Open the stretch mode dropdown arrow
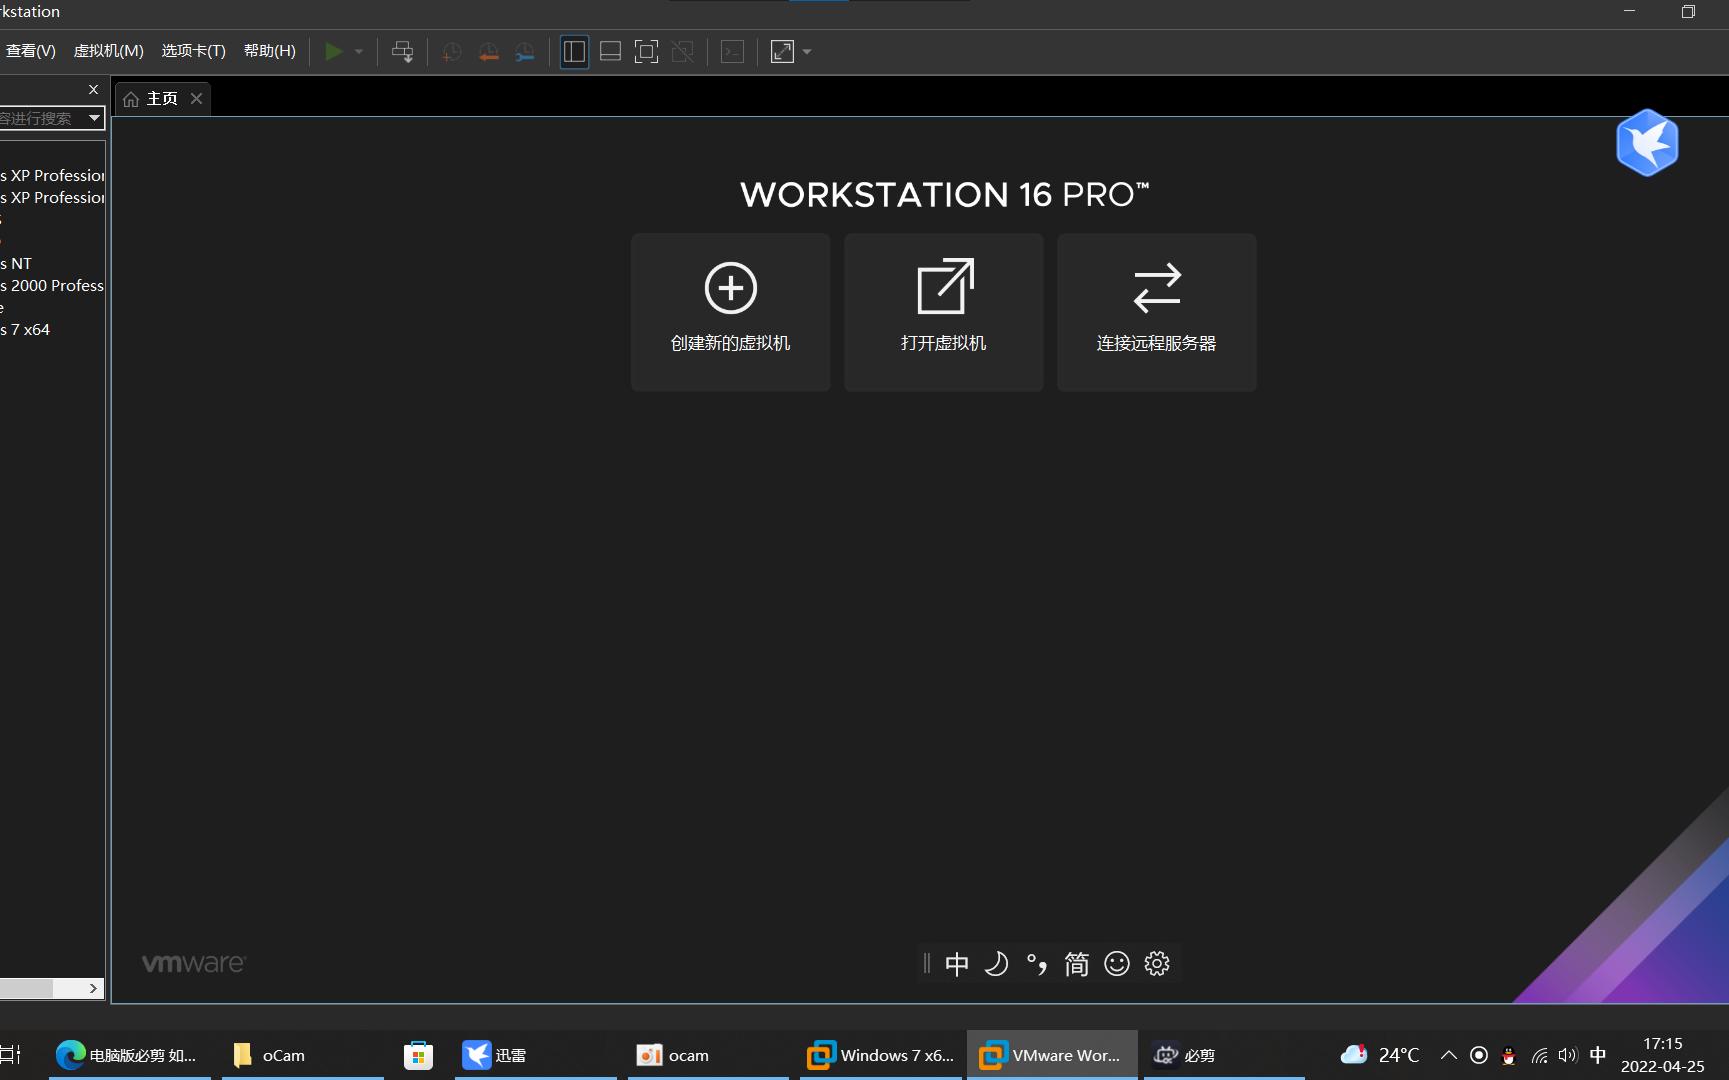 [807, 52]
